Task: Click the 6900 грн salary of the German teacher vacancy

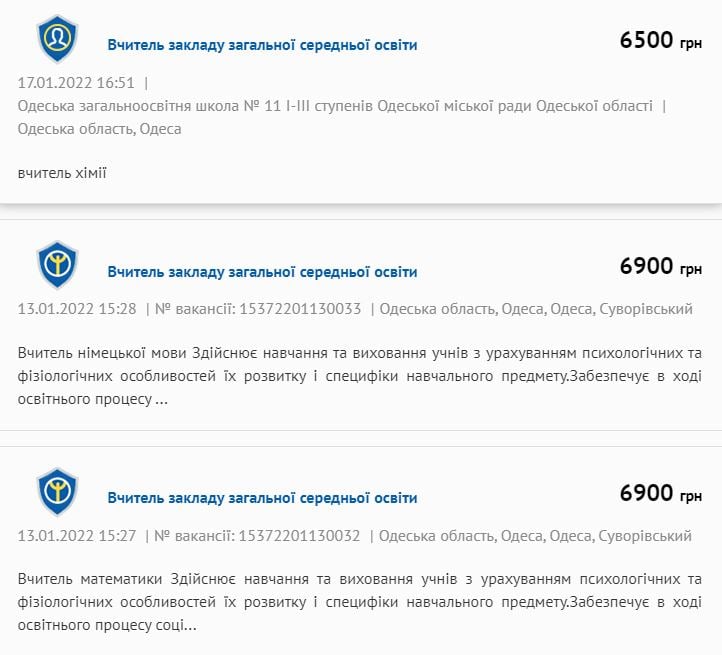Action: tap(660, 267)
